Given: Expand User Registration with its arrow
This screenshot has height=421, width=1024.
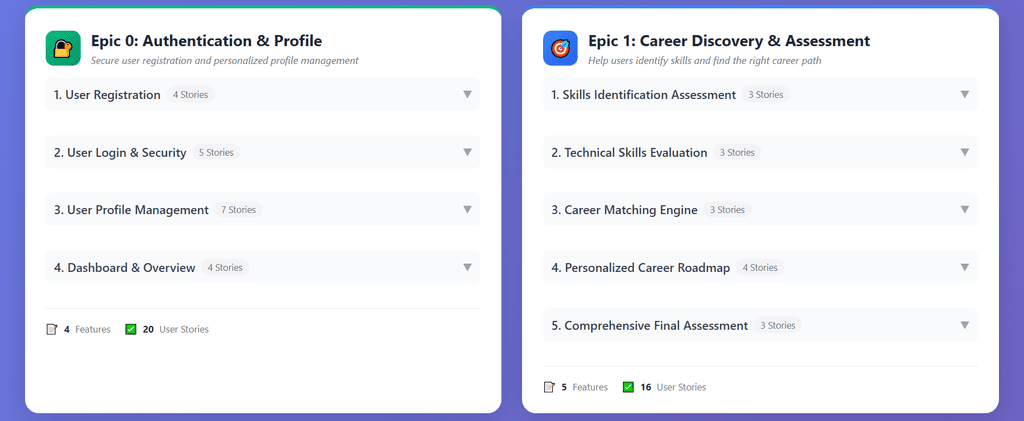Looking at the screenshot, I should tap(467, 95).
